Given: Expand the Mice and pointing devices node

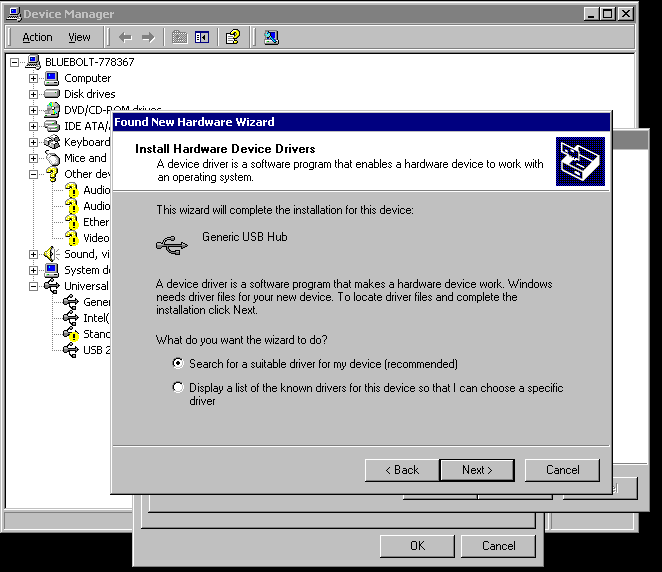Looking at the screenshot, I should click(x=33, y=158).
